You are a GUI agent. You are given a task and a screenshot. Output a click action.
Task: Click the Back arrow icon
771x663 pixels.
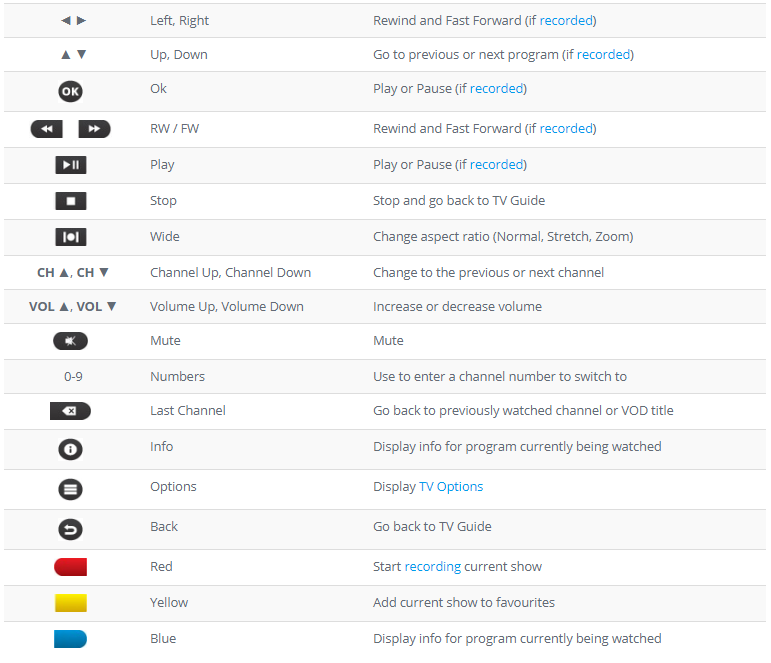pyautogui.click(x=70, y=530)
